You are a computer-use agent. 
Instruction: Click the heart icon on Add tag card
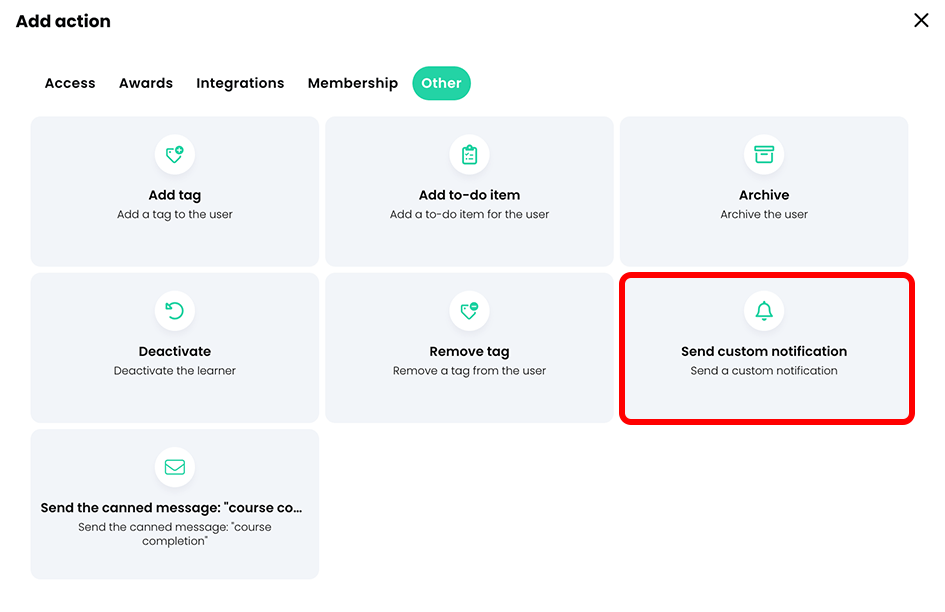click(x=175, y=154)
